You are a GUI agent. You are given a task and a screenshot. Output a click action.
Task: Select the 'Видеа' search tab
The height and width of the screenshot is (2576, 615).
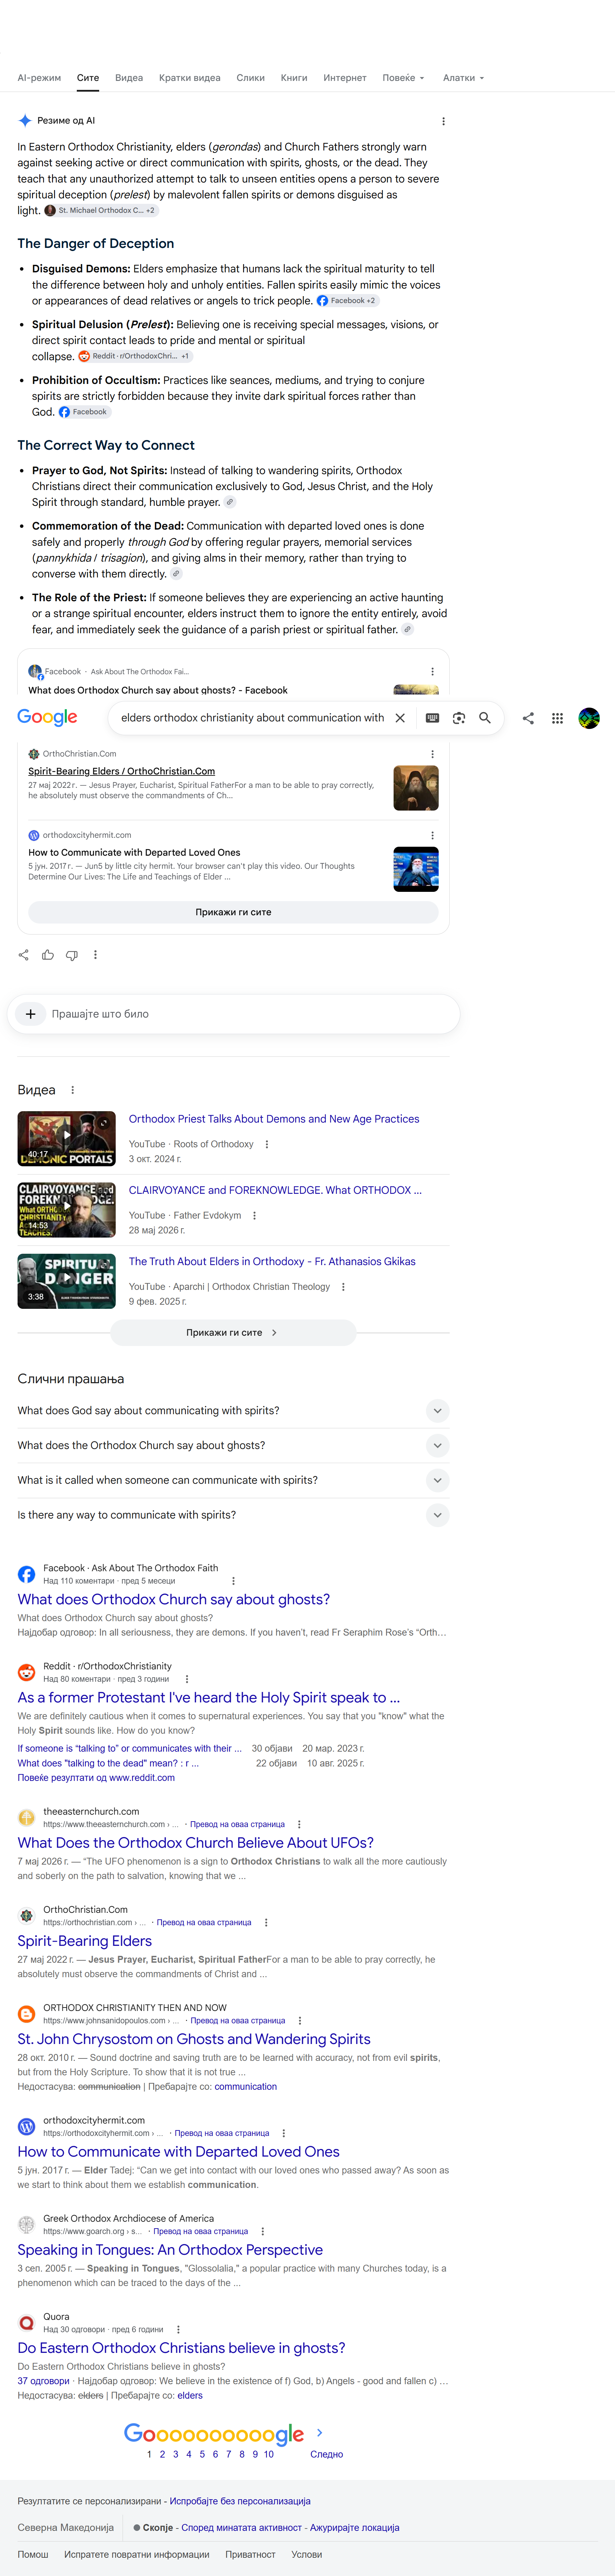click(x=129, y=78)
